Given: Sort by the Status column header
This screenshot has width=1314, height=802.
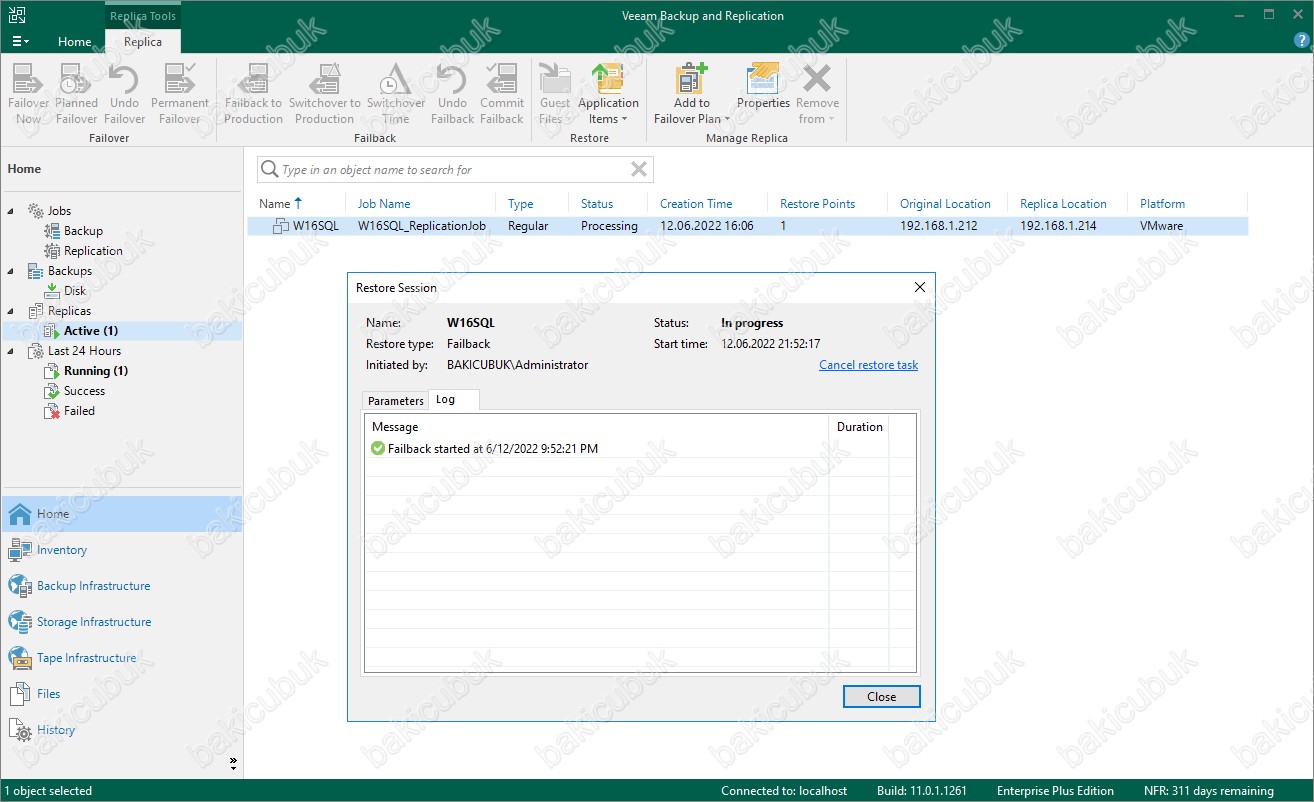Looking at the screenshot, I should click(597, 204).
